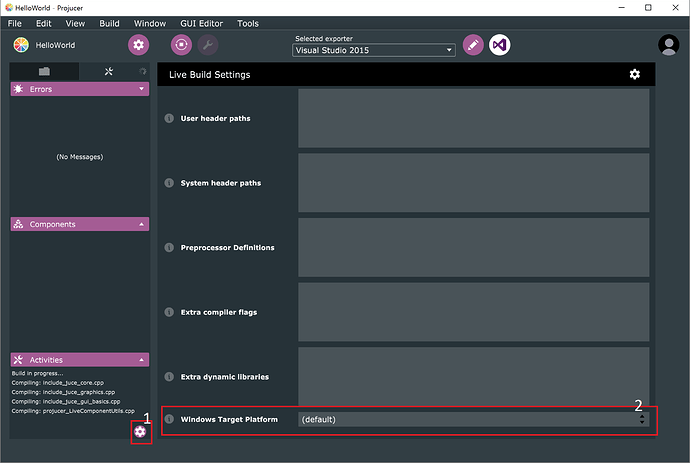Toggle the Components panel header
Screen dimensions: 690x463
[80, 224]
